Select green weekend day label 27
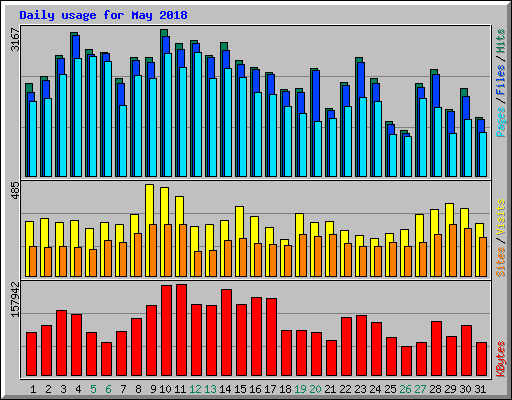512x400 pixels. point(420,389)
